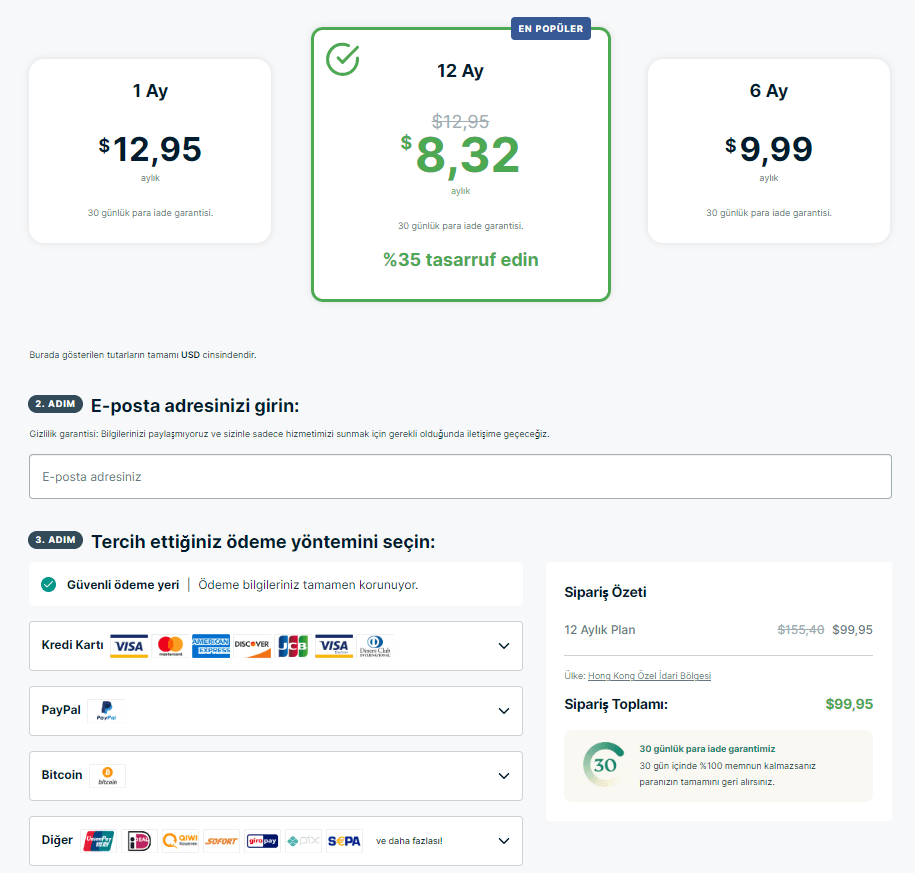The image size is (915, 873).
Task: Select the 1 Ay plan card
Action: (x=150, y=150)
